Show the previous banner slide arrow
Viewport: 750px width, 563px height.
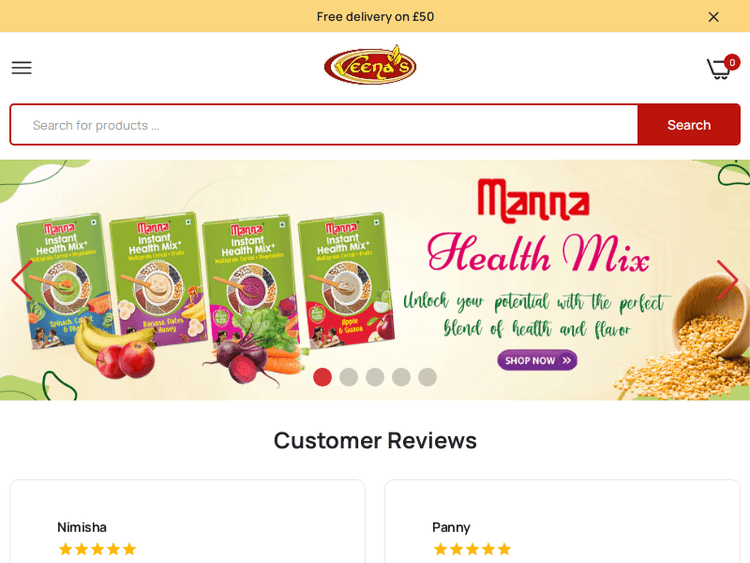[x=22, y=280]
